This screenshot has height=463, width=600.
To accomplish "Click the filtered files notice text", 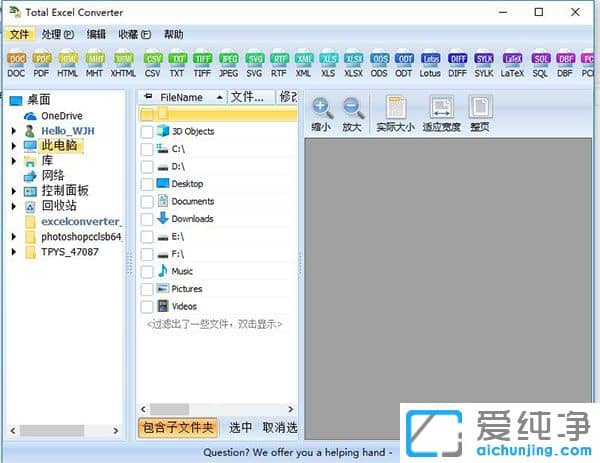I will (214, 324).
